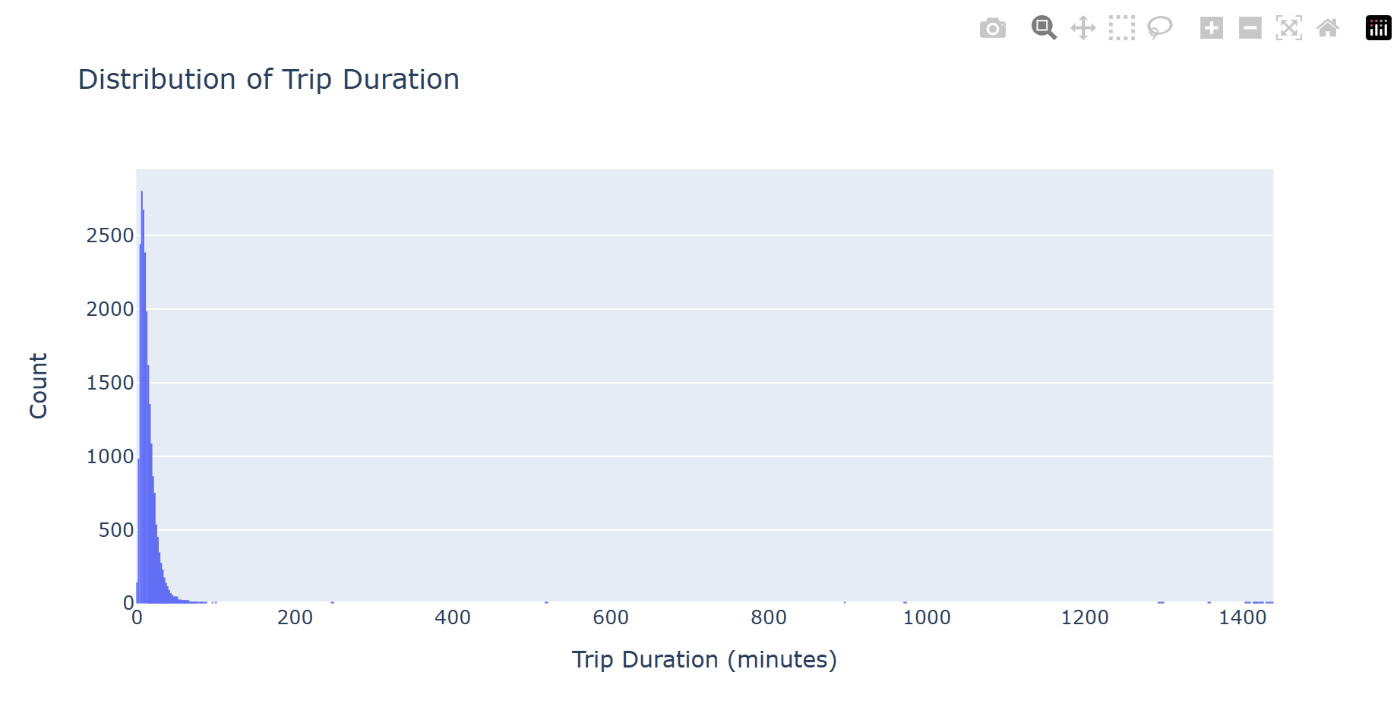This screenshot has width=1400, height=707.
Task: Choose the Box Select tool
Action: point(1122,28)
